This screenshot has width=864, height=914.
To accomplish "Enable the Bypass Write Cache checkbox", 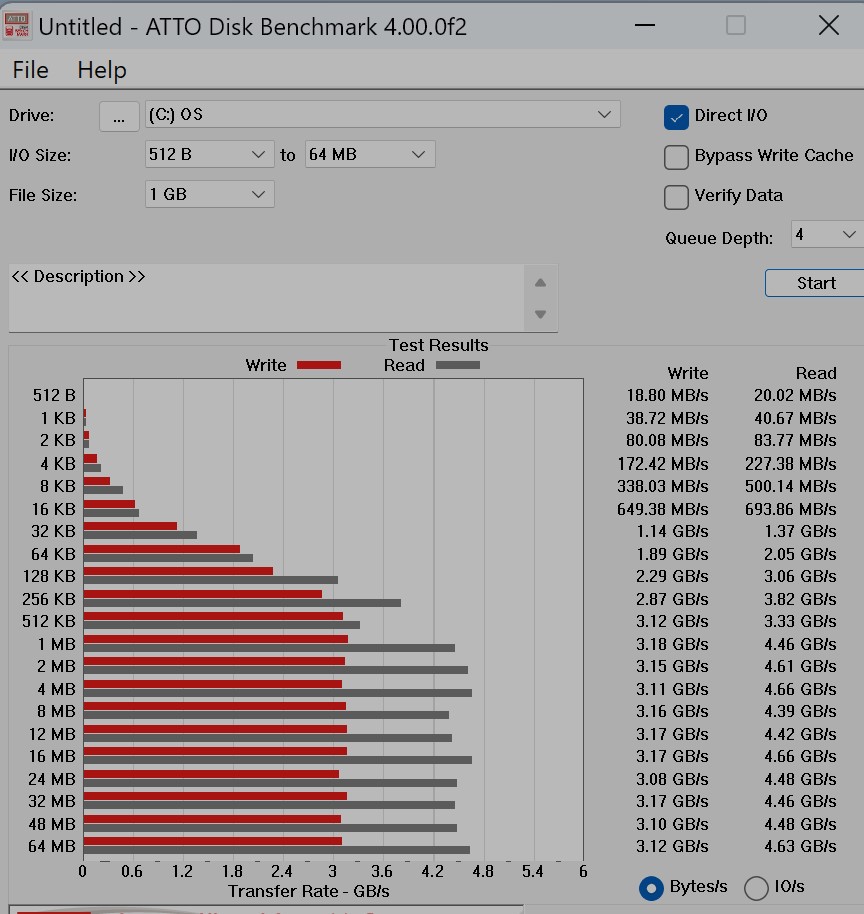I will tap(677, 157).
